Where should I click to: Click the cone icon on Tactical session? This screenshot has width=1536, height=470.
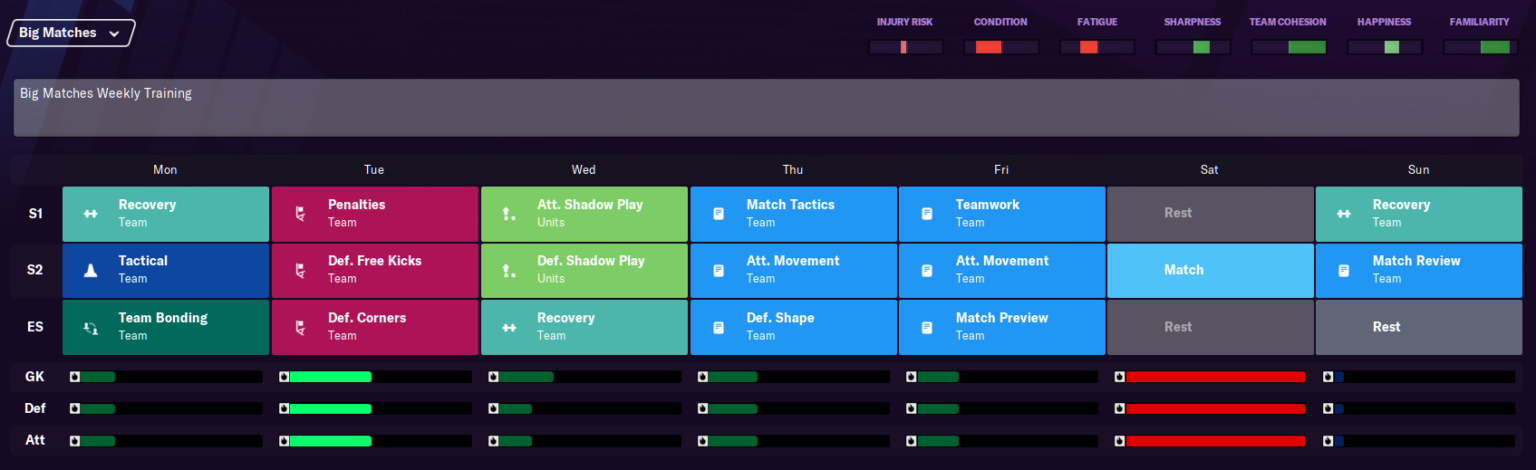[x=90, y=270]
